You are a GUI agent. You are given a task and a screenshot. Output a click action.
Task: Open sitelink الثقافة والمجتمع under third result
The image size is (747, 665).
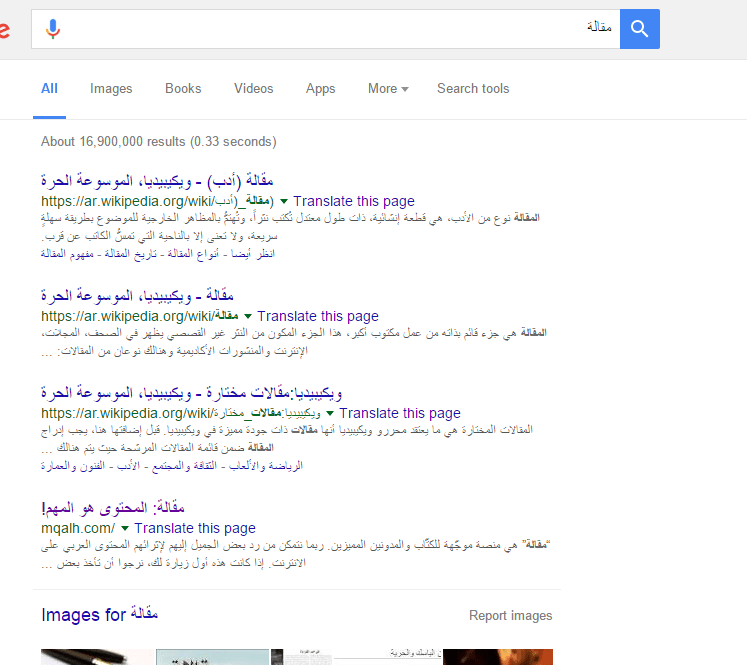184,466
